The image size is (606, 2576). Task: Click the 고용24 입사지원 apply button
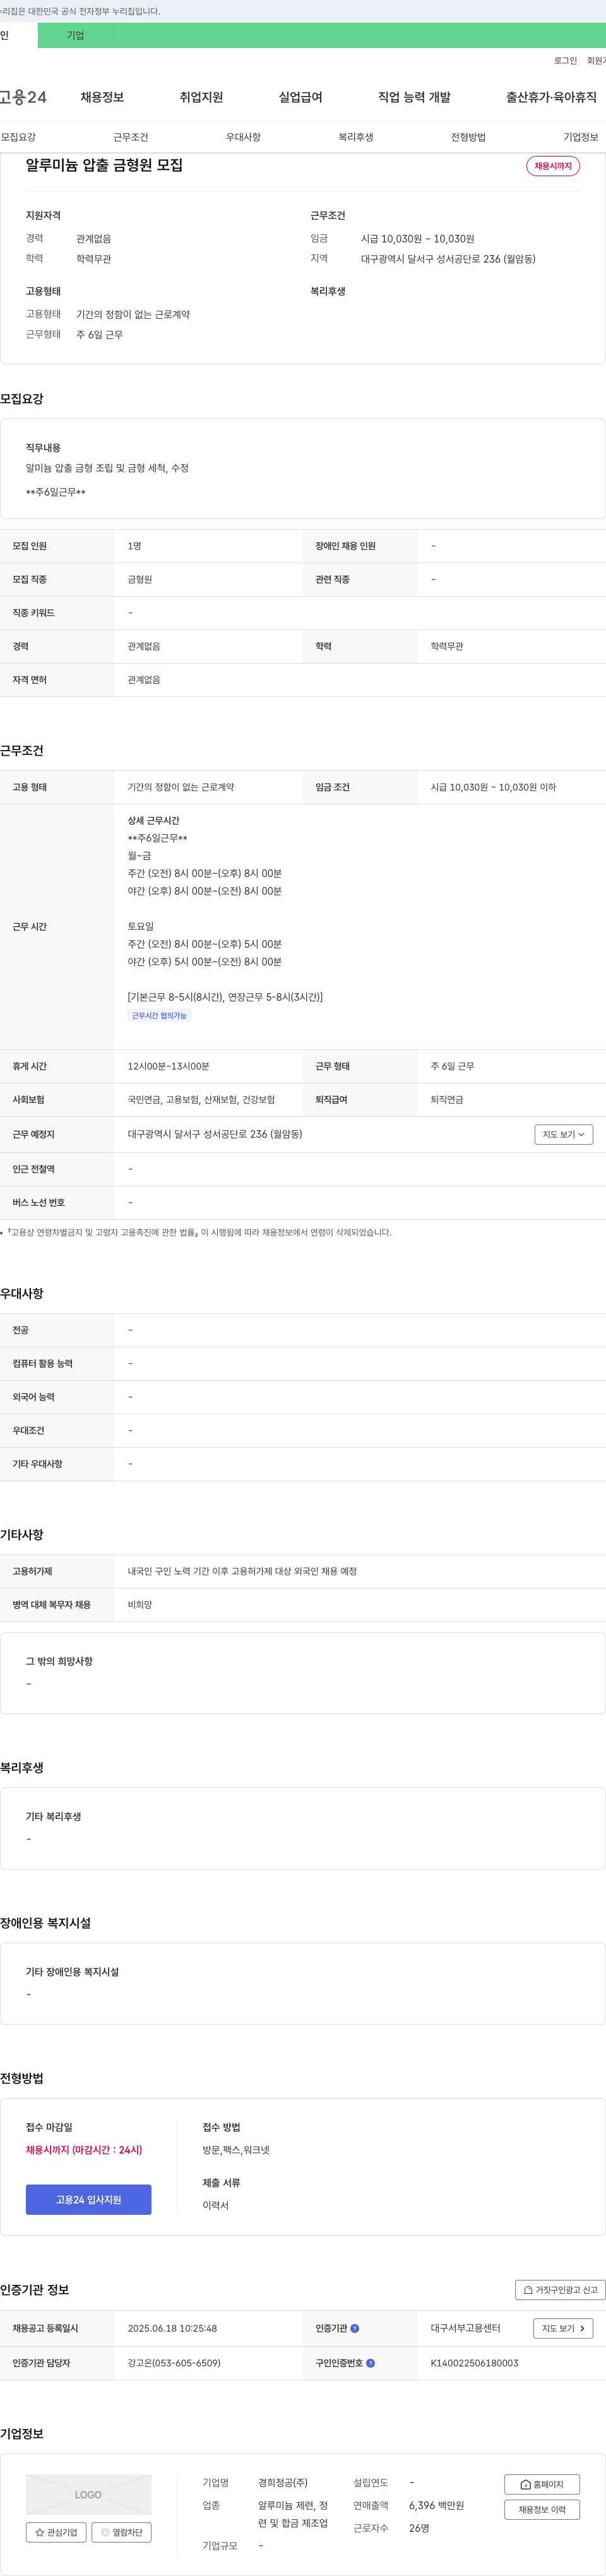(88, 2199)
